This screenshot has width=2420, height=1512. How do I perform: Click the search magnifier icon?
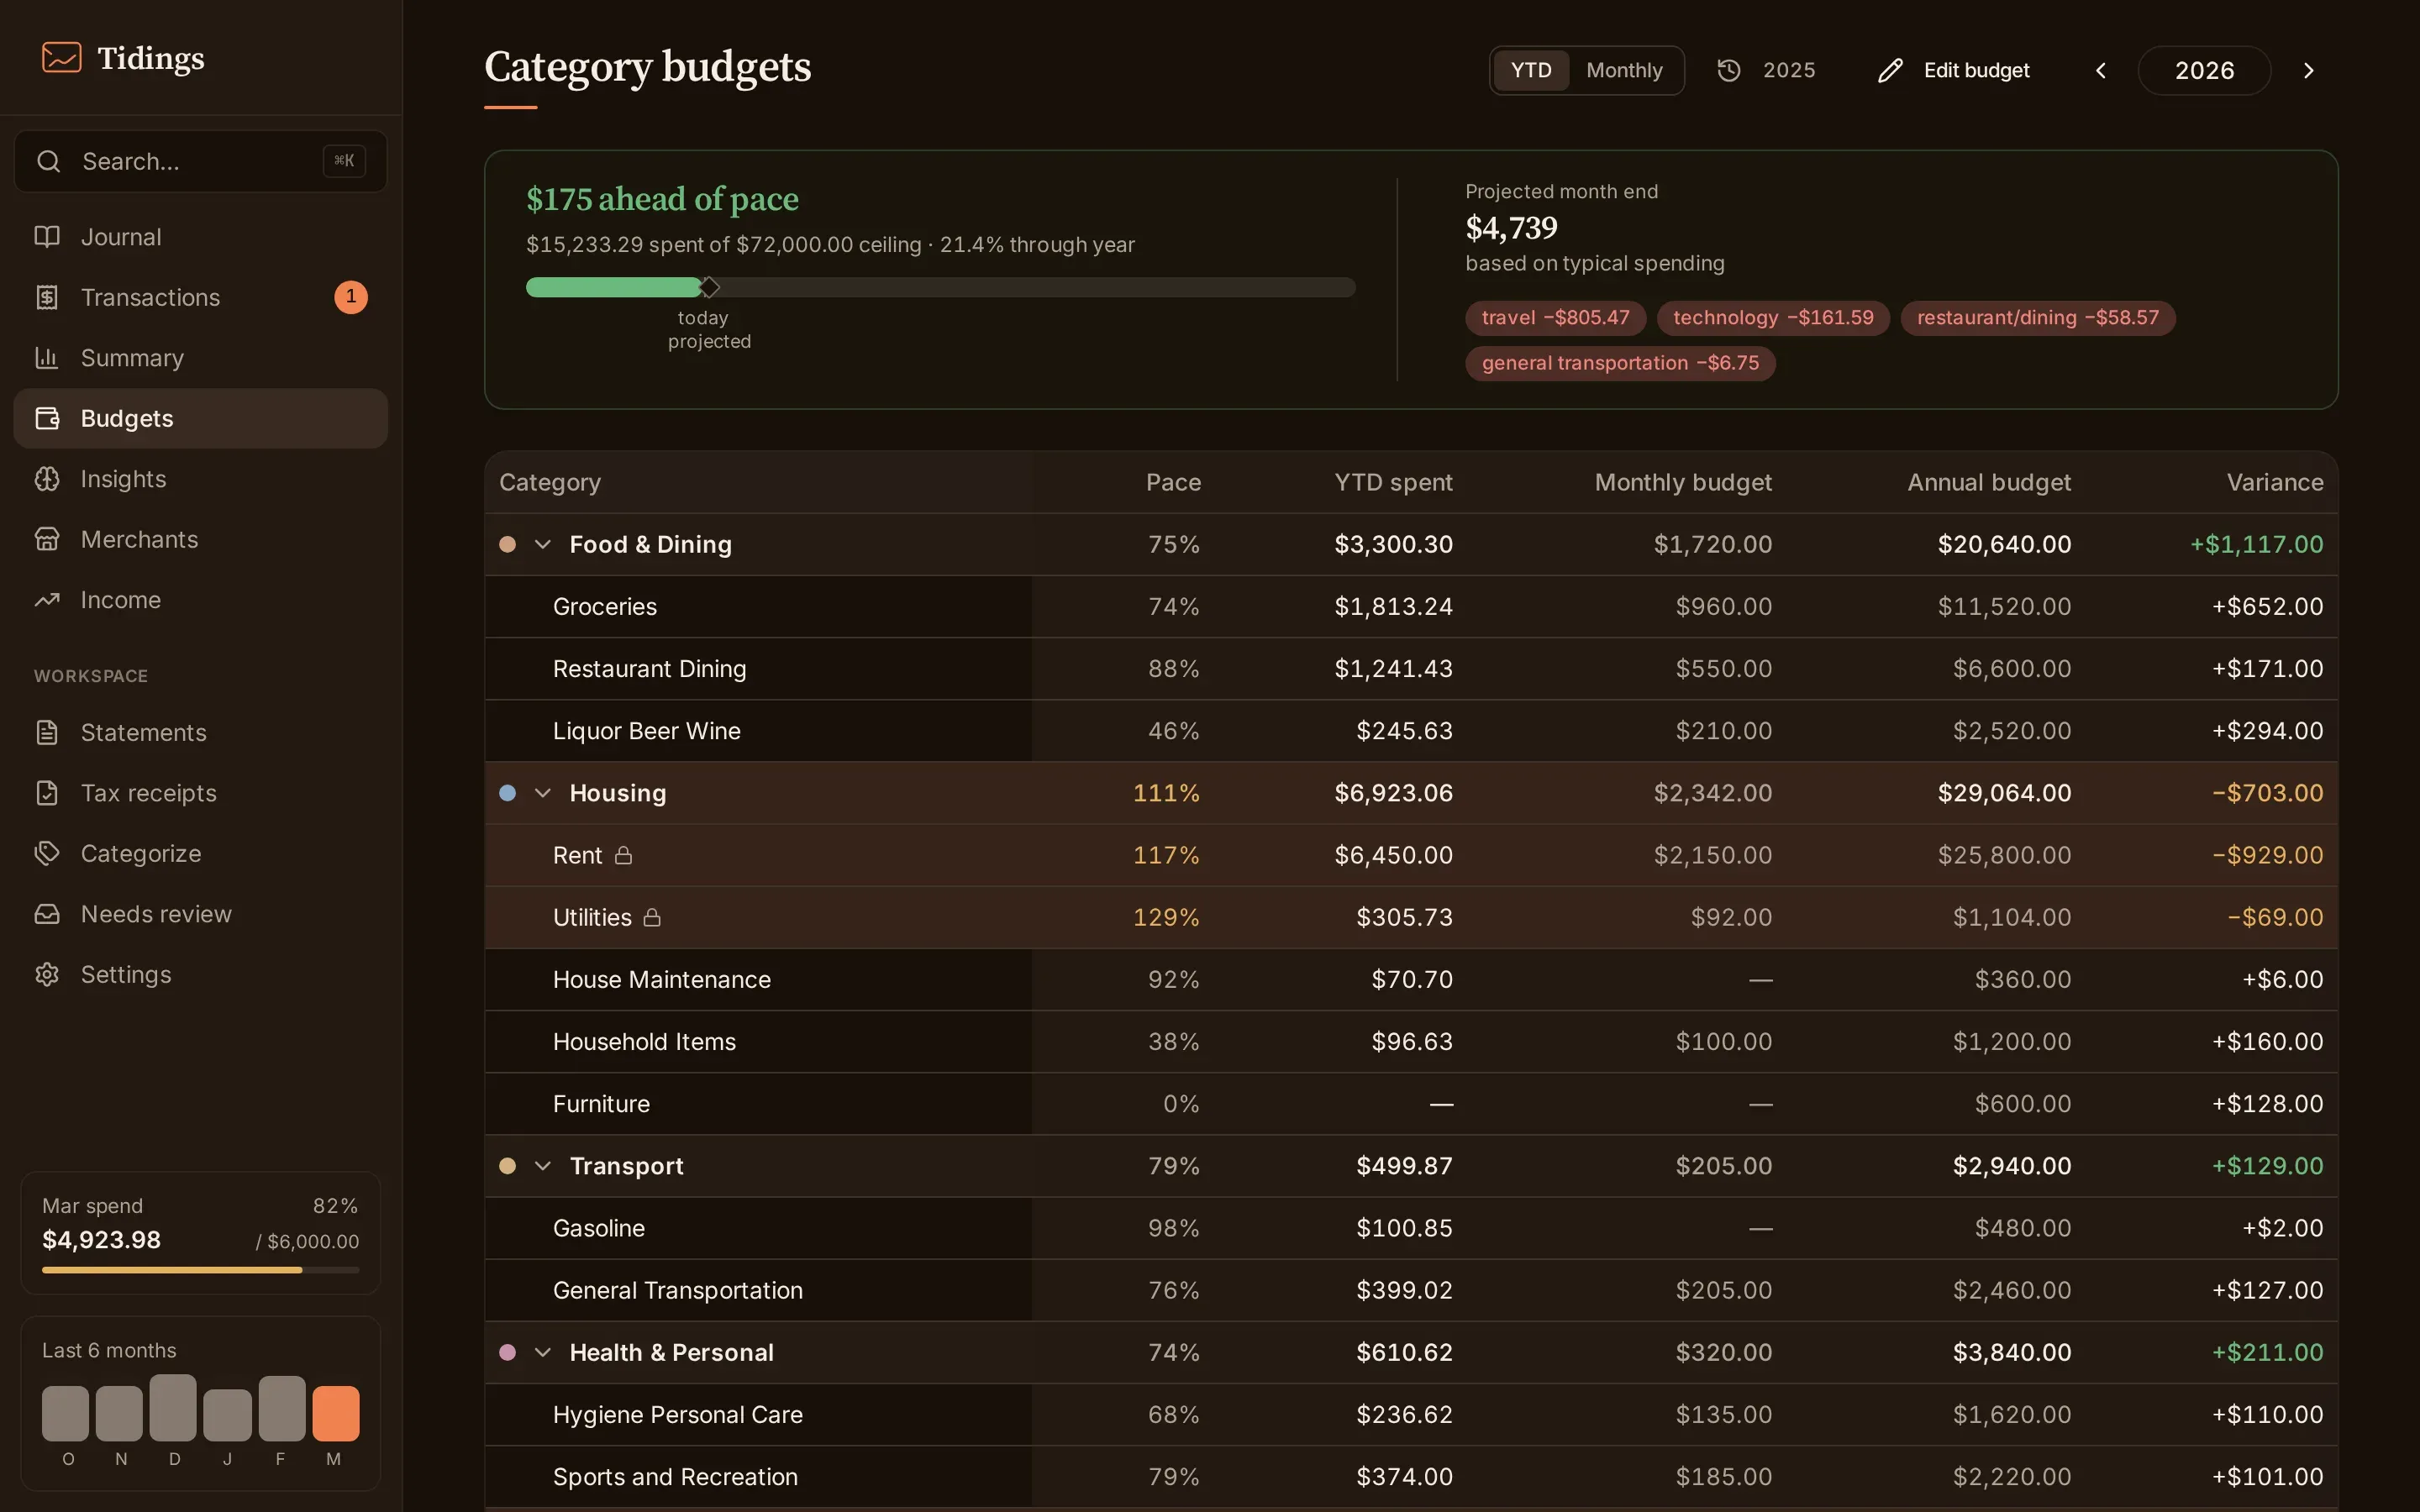pos(48,161)
